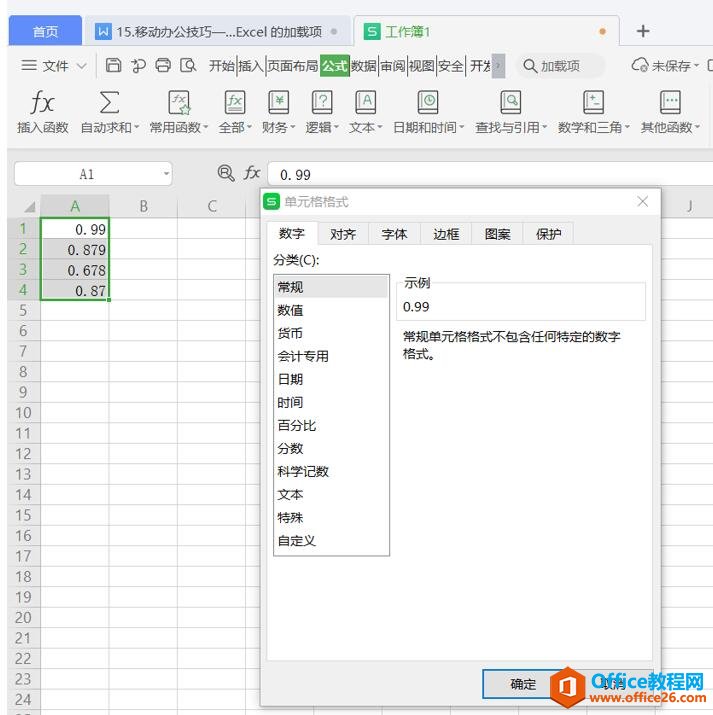Select 数值 in category list
The image size is (713, 715).
[331, 310]
